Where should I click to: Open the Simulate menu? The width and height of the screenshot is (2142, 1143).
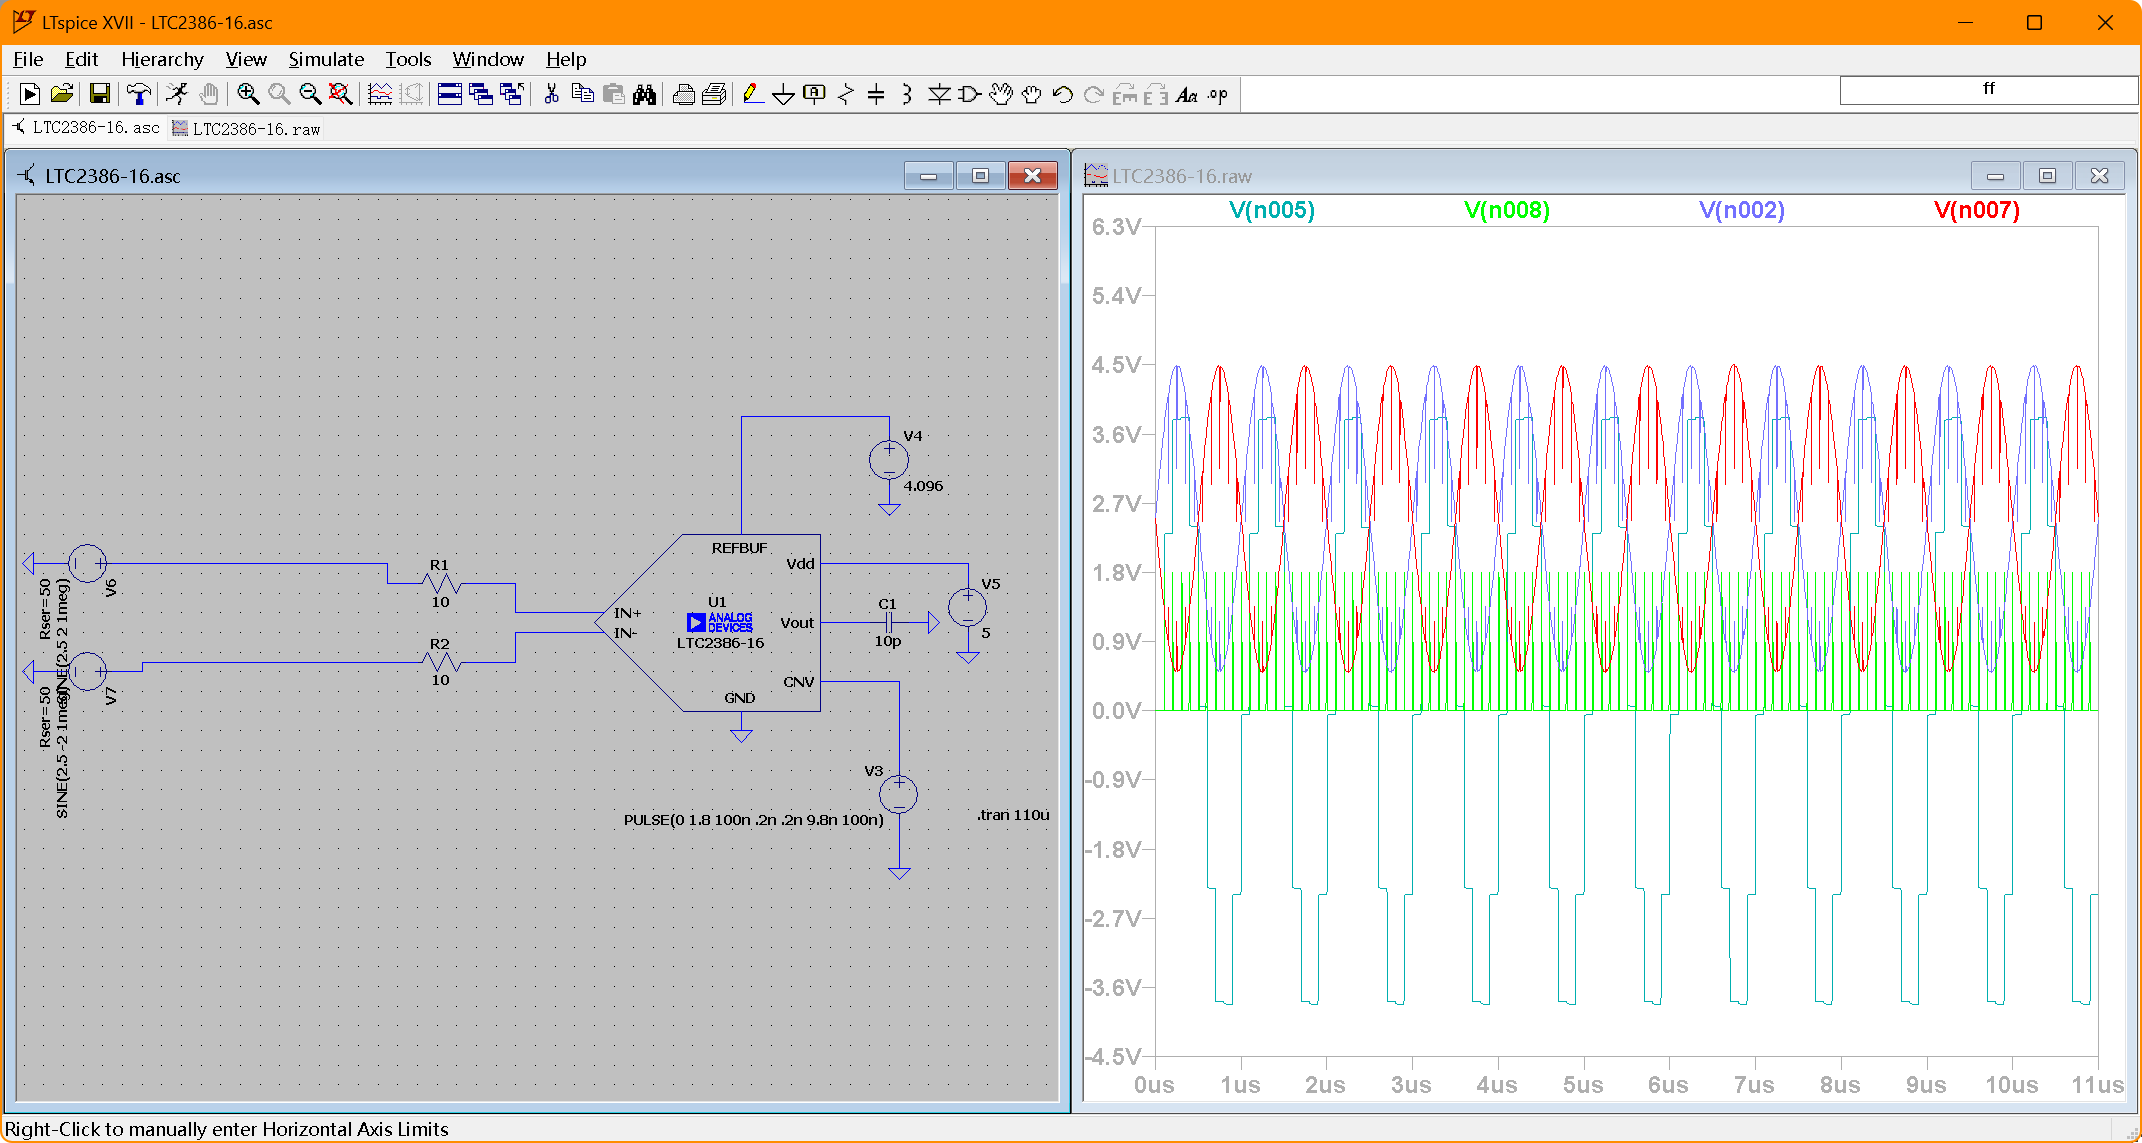[x=323, y=59]
